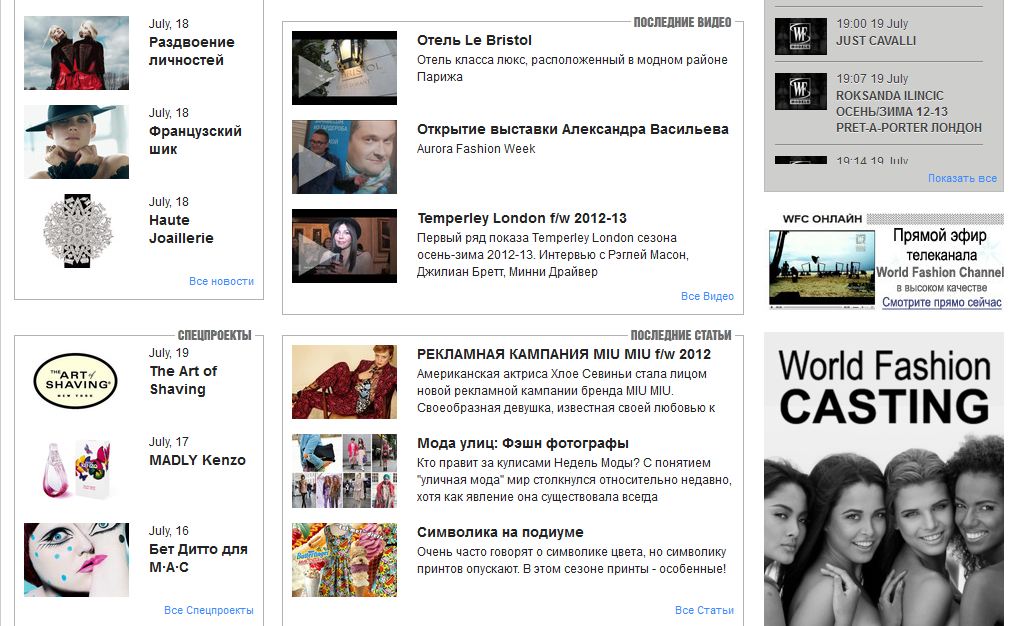
Task: Open The Art of Shaving logo
Action: (76, 381)
